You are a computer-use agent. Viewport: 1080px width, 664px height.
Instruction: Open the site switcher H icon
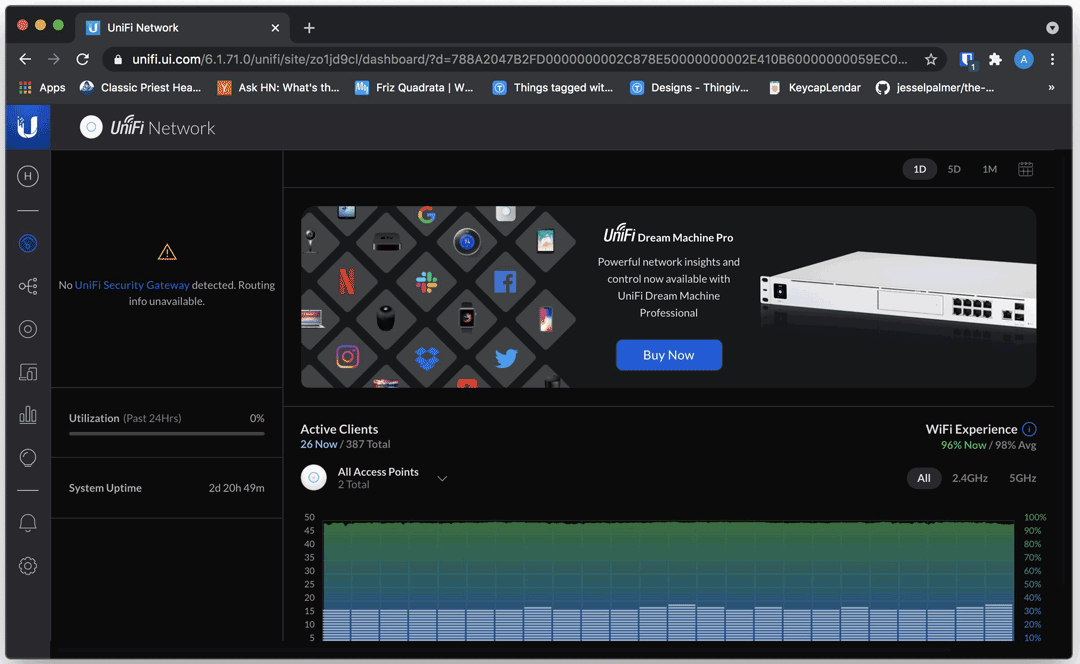pos(28,176)
